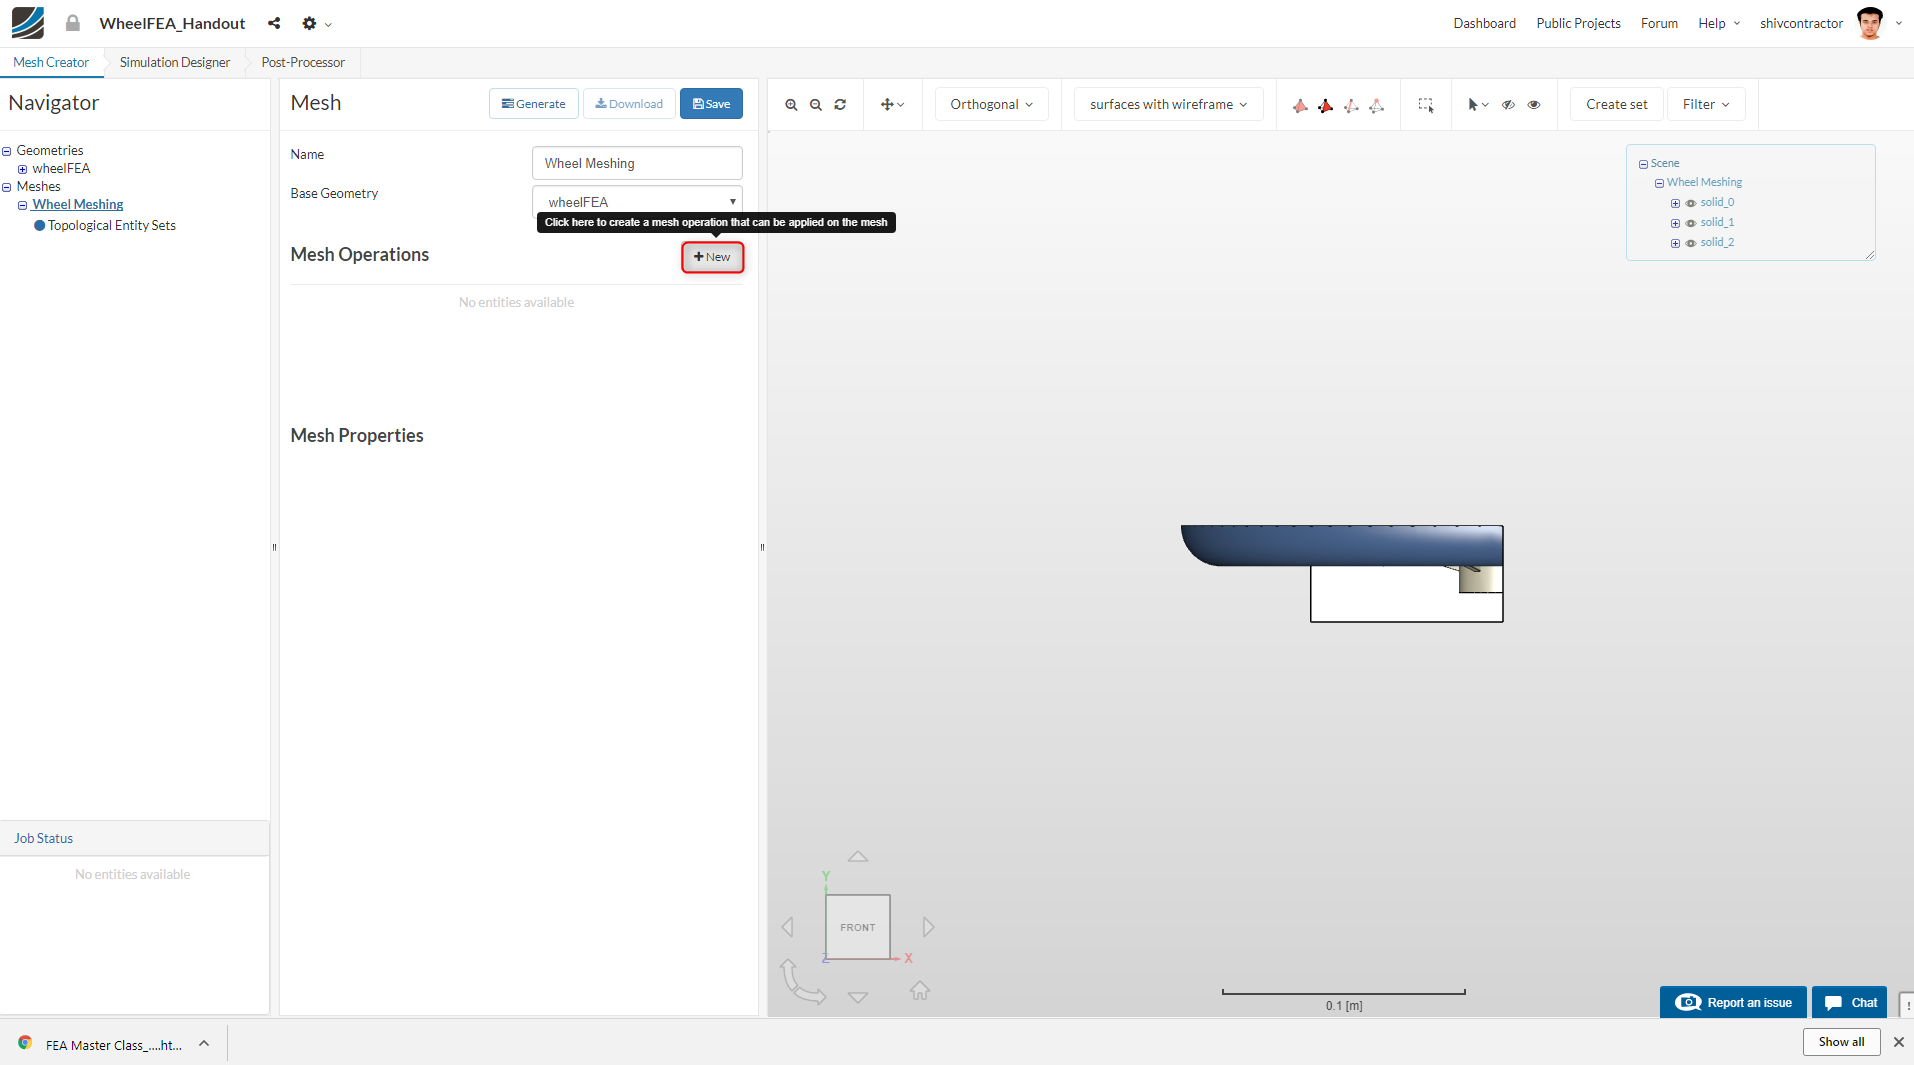Save the mesh with the Save button
The height and width of the screenshot is (1065, 1914).
(711, 104)
